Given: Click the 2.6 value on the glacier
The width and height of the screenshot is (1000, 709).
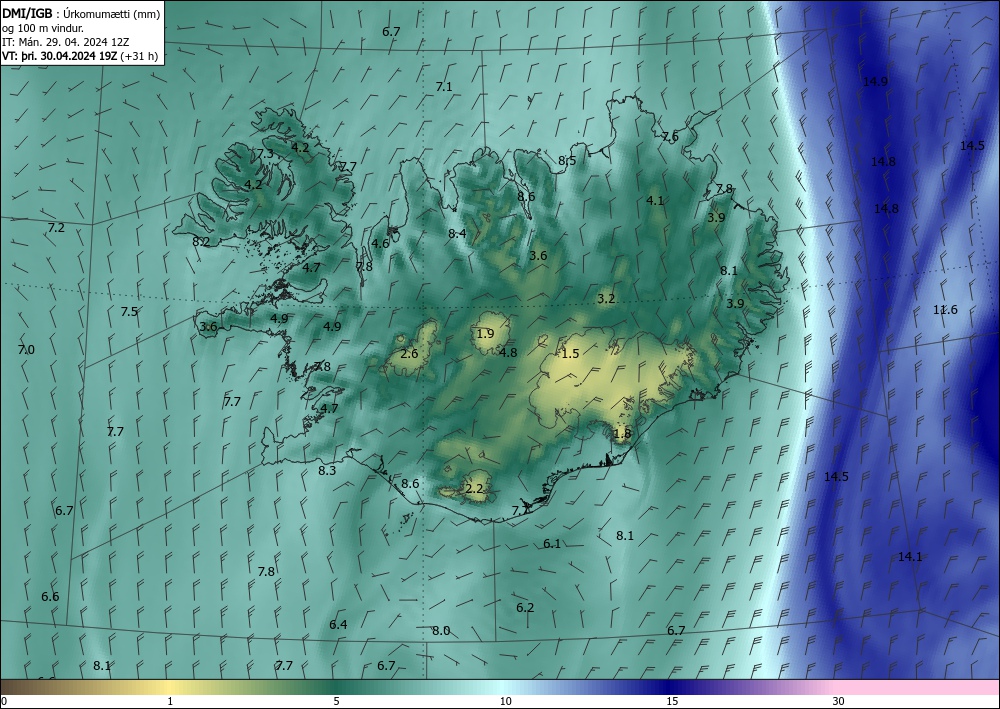Looking at the screenshot, I should pyautogui.click(x=409, y=353).
